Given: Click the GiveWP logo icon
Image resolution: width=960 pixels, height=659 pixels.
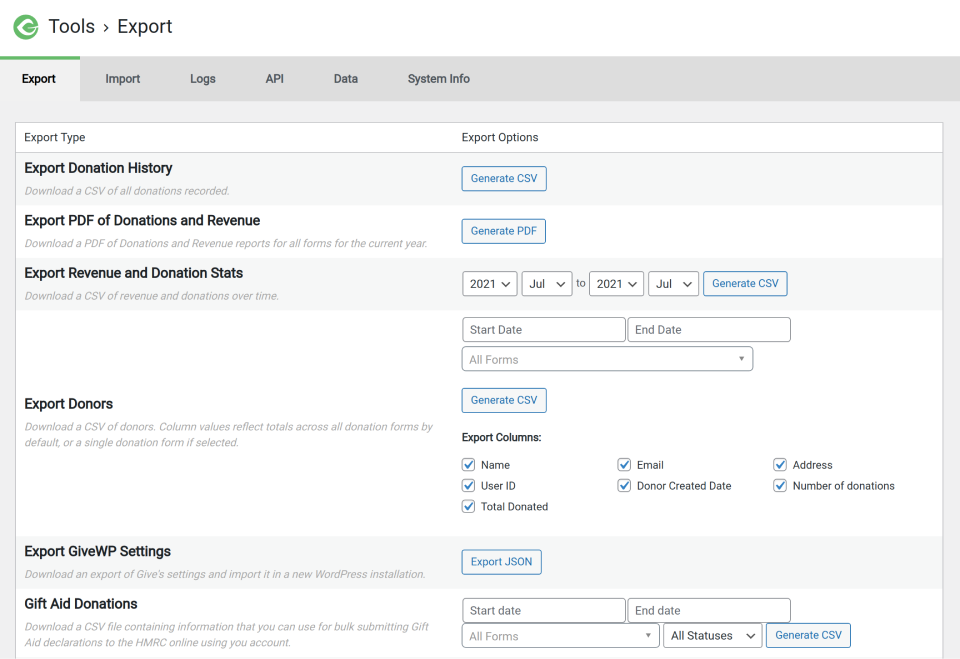Looking at the screenshot, I should pos(26,27).
